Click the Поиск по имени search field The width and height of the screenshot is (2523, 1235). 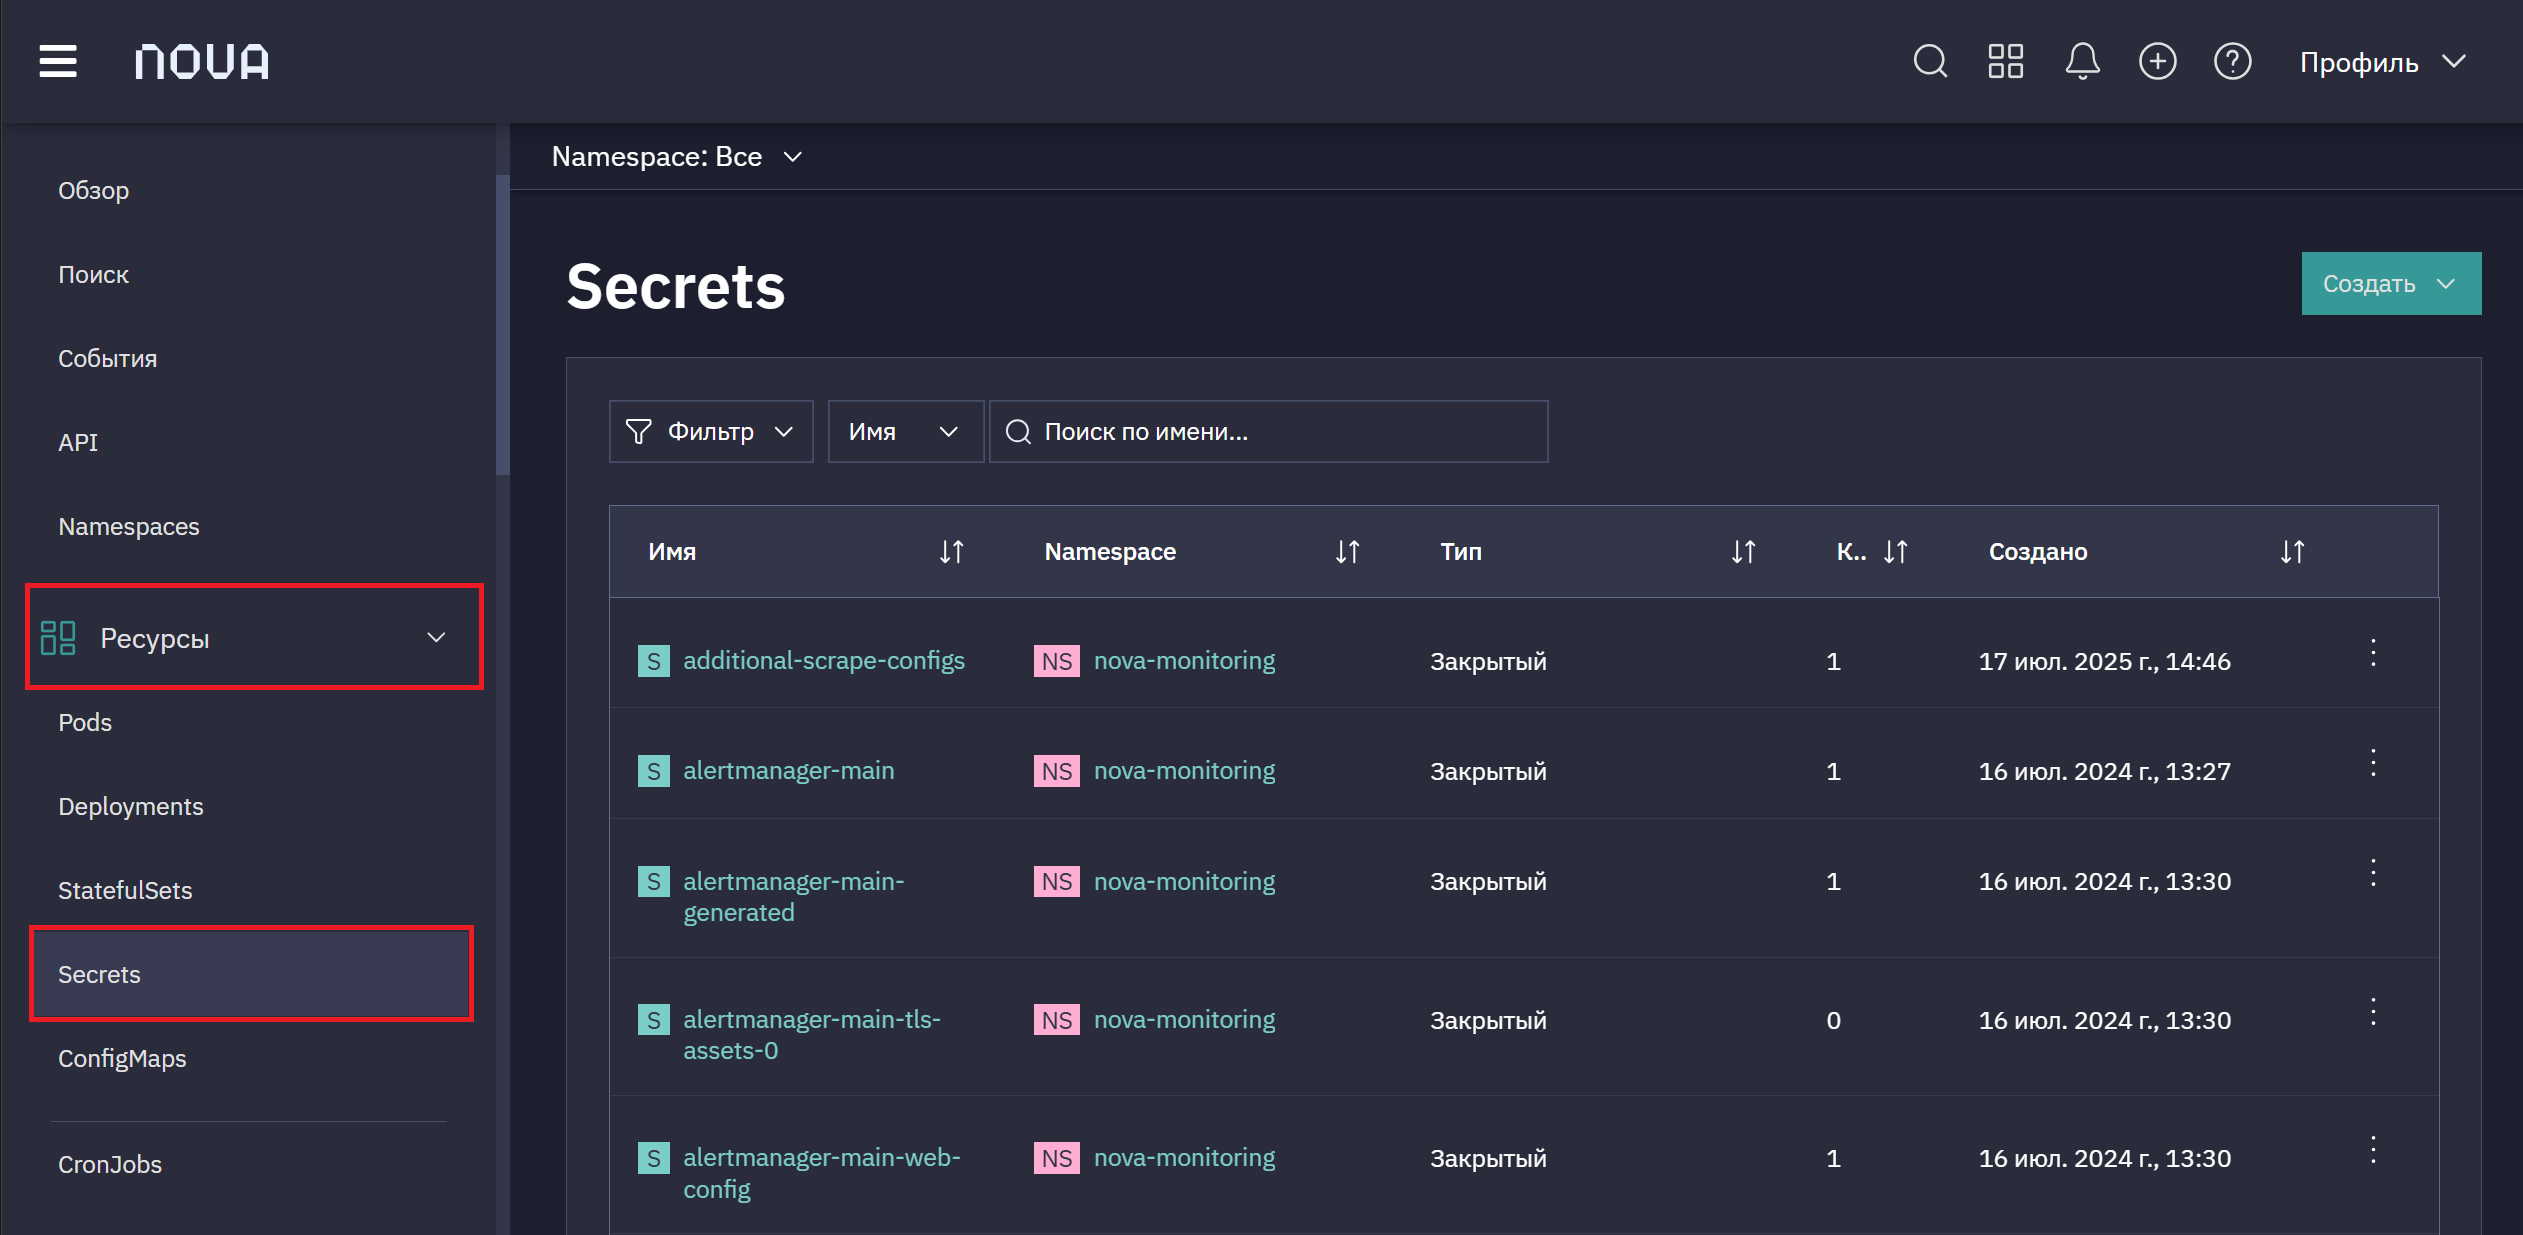pyautogui.click(x=1268, y=432)
